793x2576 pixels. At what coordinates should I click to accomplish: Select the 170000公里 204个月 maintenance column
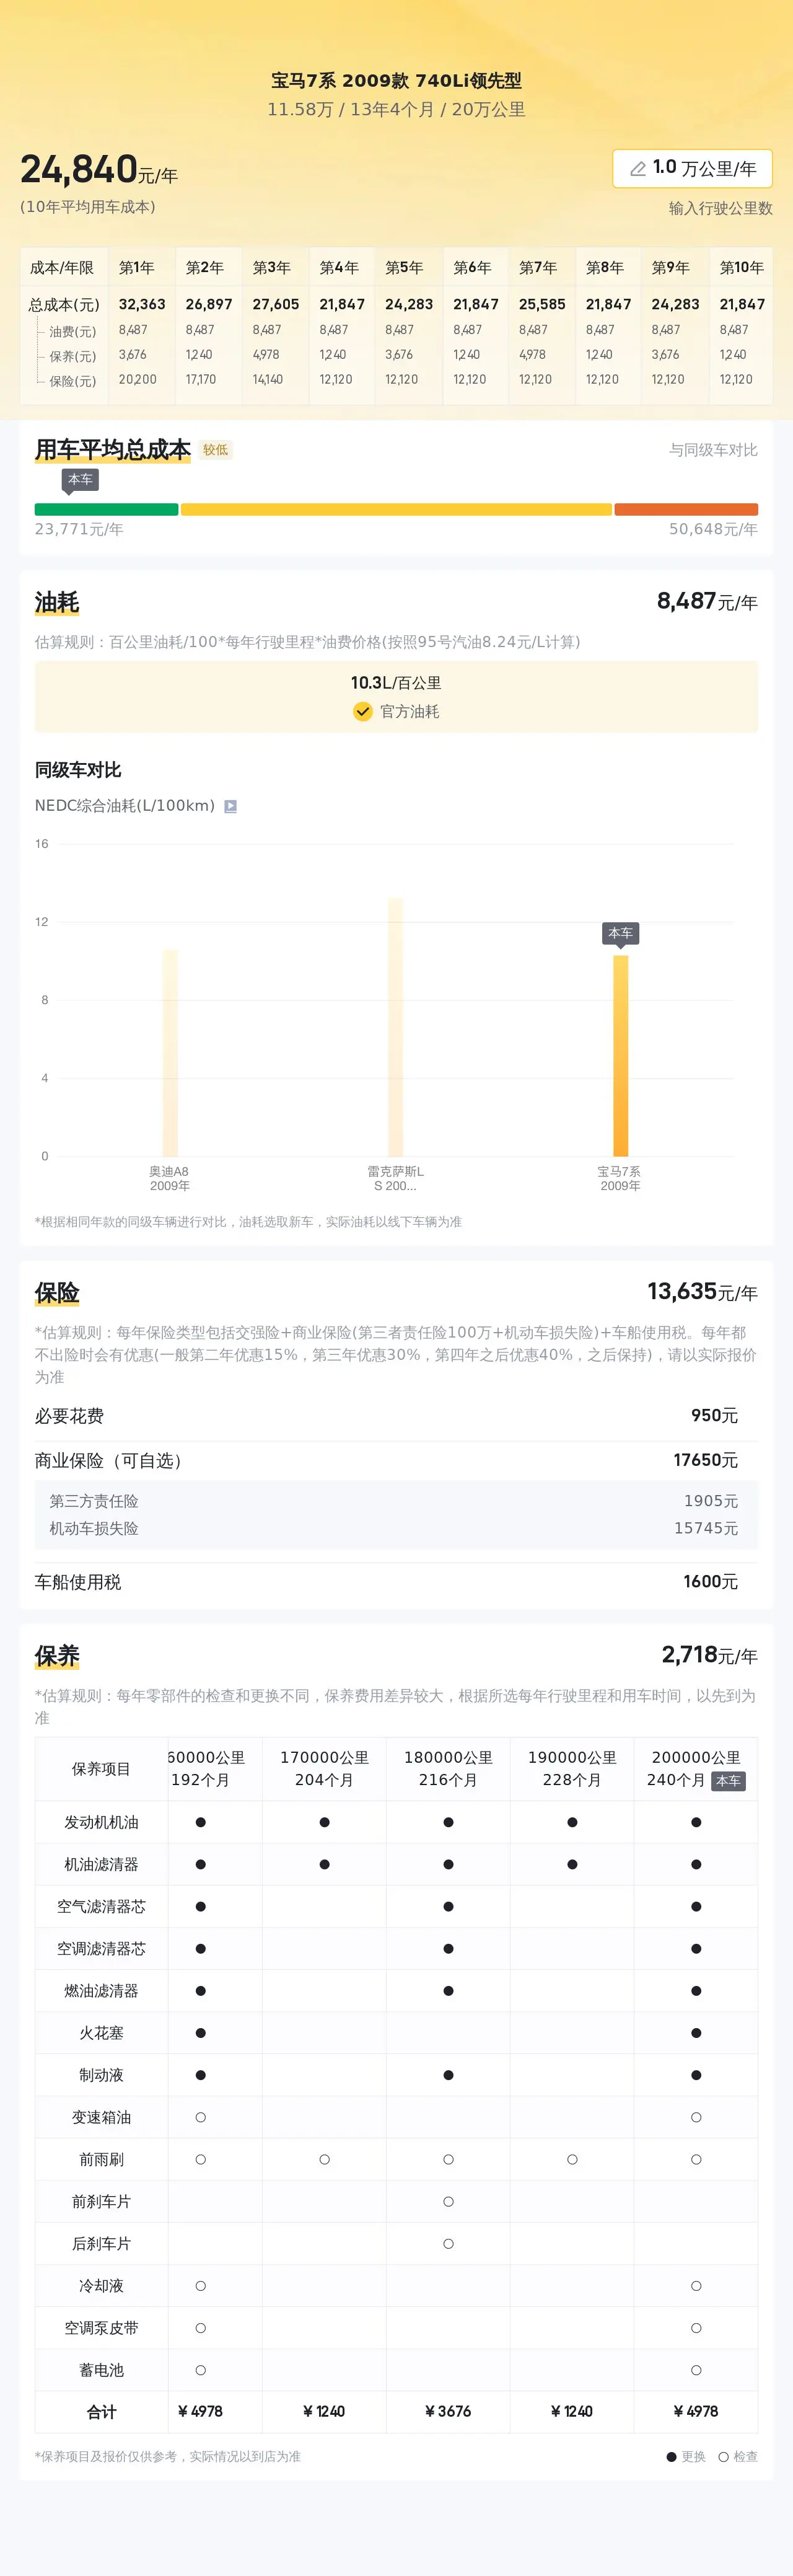(324, 1768)
